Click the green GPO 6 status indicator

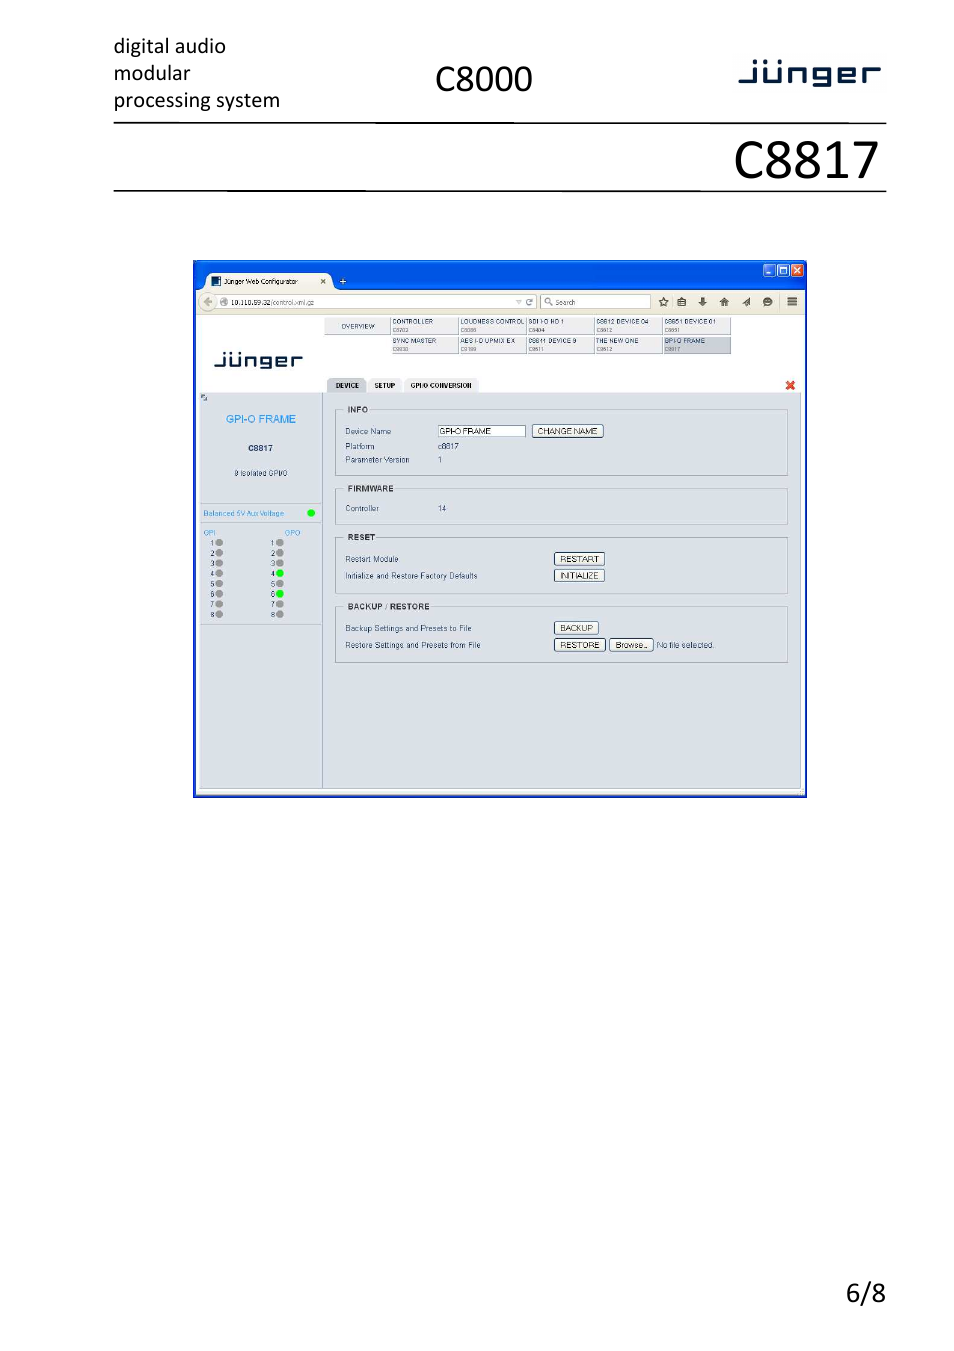pos(280,594)
